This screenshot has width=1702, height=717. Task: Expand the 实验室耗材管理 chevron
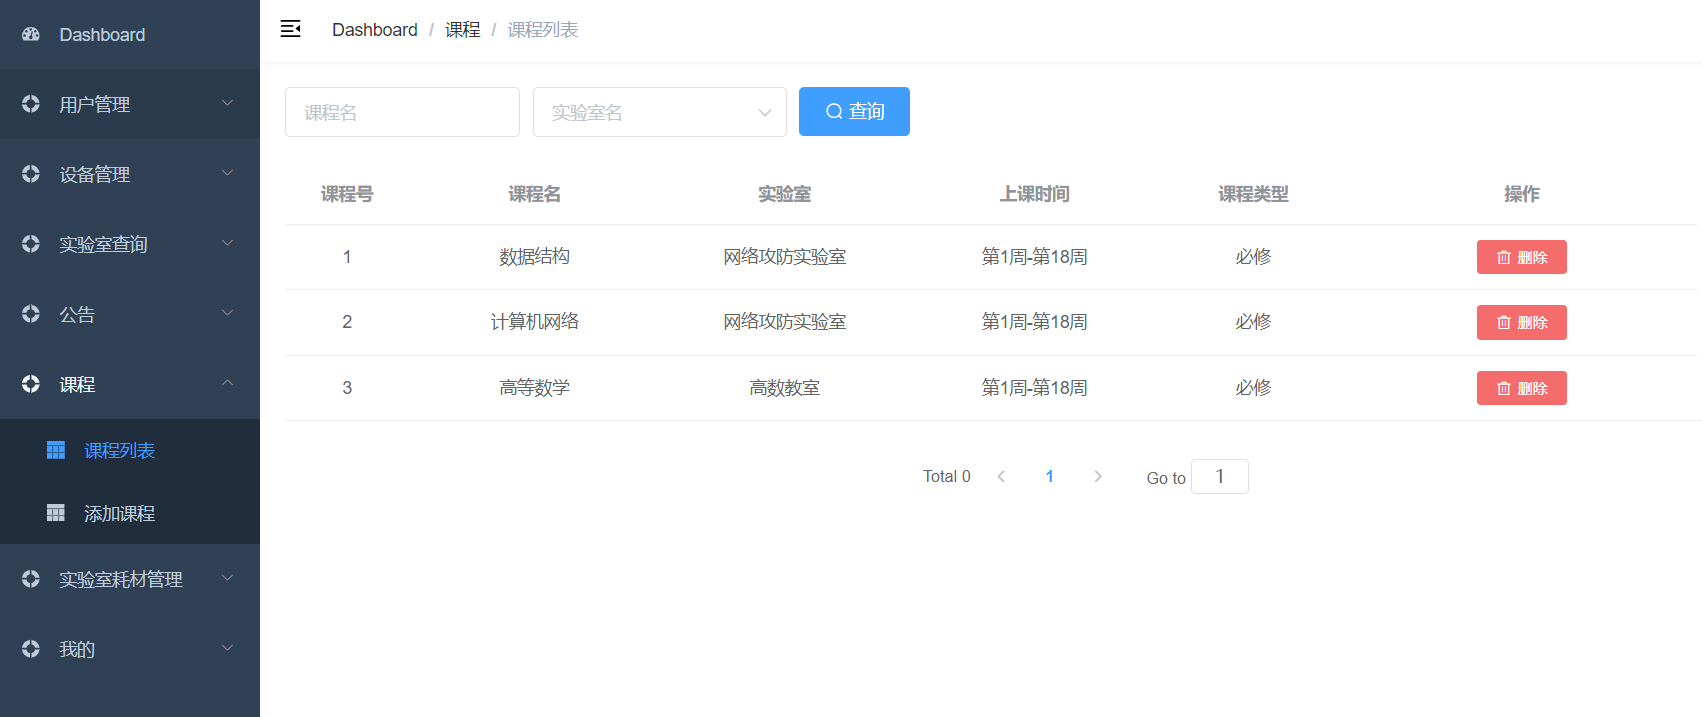tap(228, 578)
